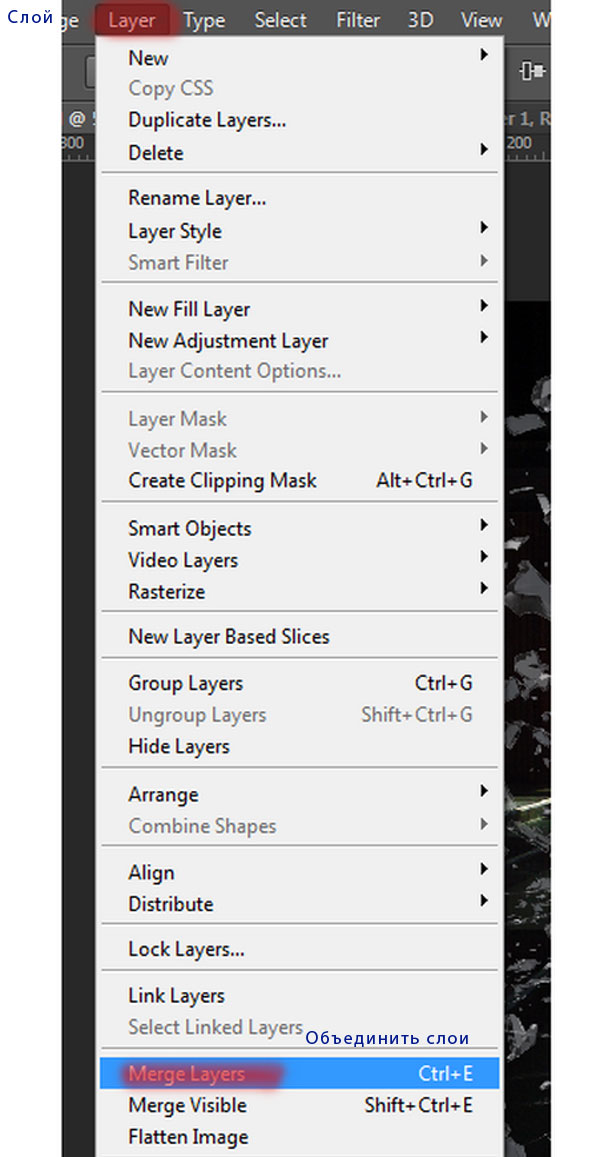The width and height of the screenshot is (600, 1157).
Task: Choose Group Layers
Action: 300,683
